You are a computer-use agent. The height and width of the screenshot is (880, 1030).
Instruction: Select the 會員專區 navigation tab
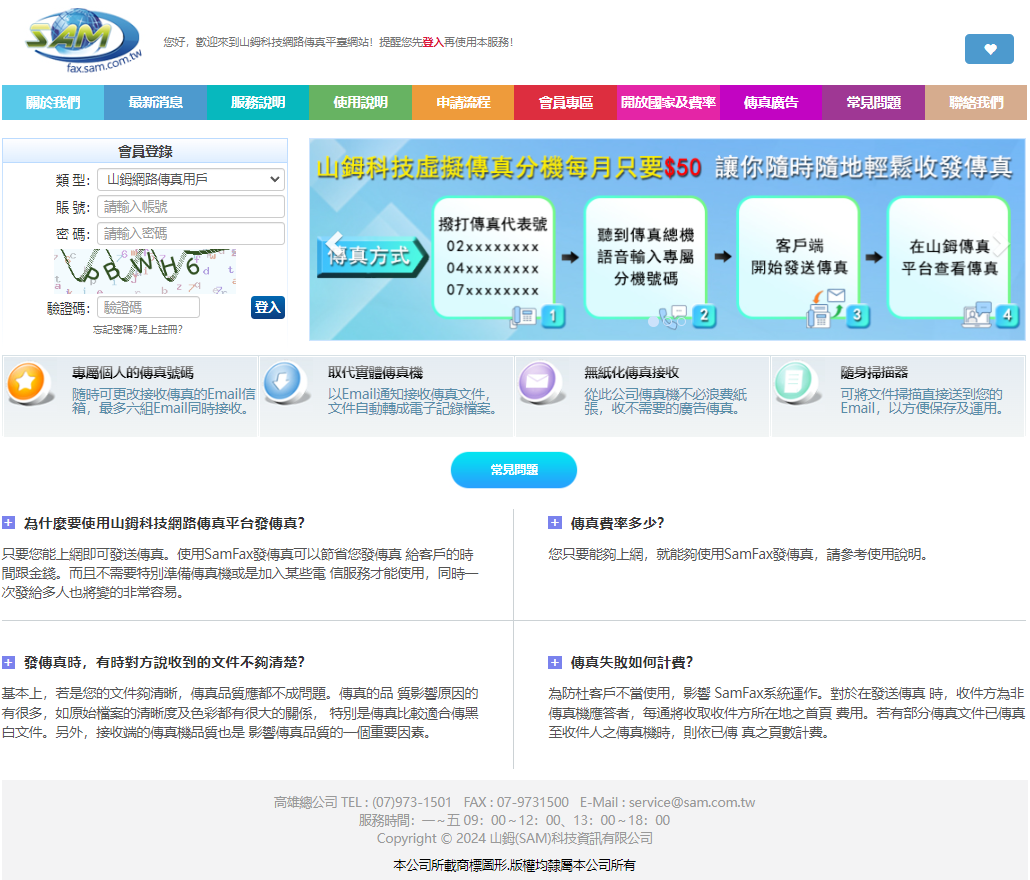(566, 103)
